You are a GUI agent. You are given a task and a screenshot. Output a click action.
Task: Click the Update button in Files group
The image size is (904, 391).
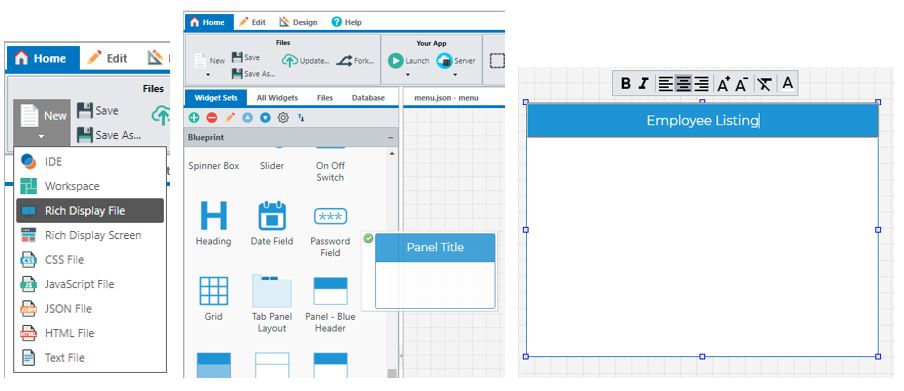pos(306,61)
